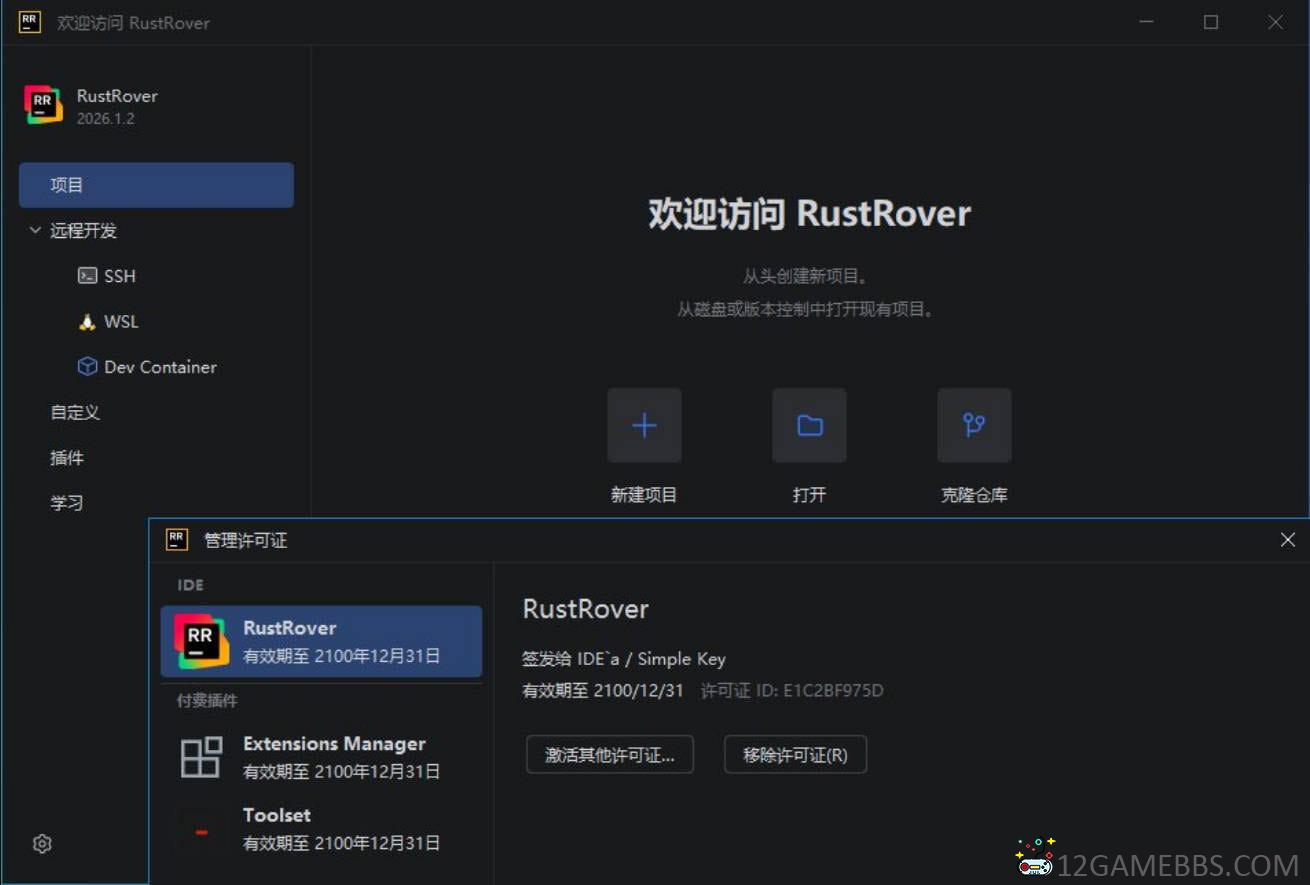Click the 从头创建新项目。 text
Screen dimensions: 1310x885
click(805, 276)
